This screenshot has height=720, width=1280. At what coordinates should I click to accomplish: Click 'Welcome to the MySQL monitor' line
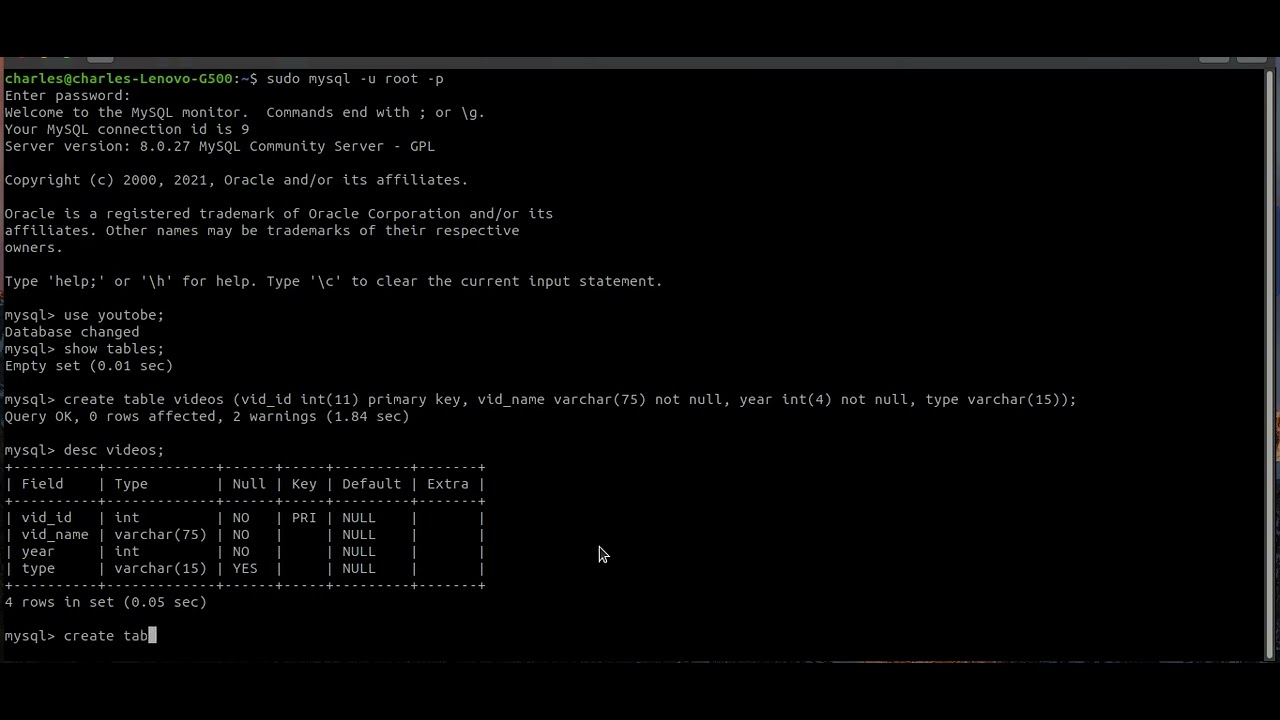point(245,113)
